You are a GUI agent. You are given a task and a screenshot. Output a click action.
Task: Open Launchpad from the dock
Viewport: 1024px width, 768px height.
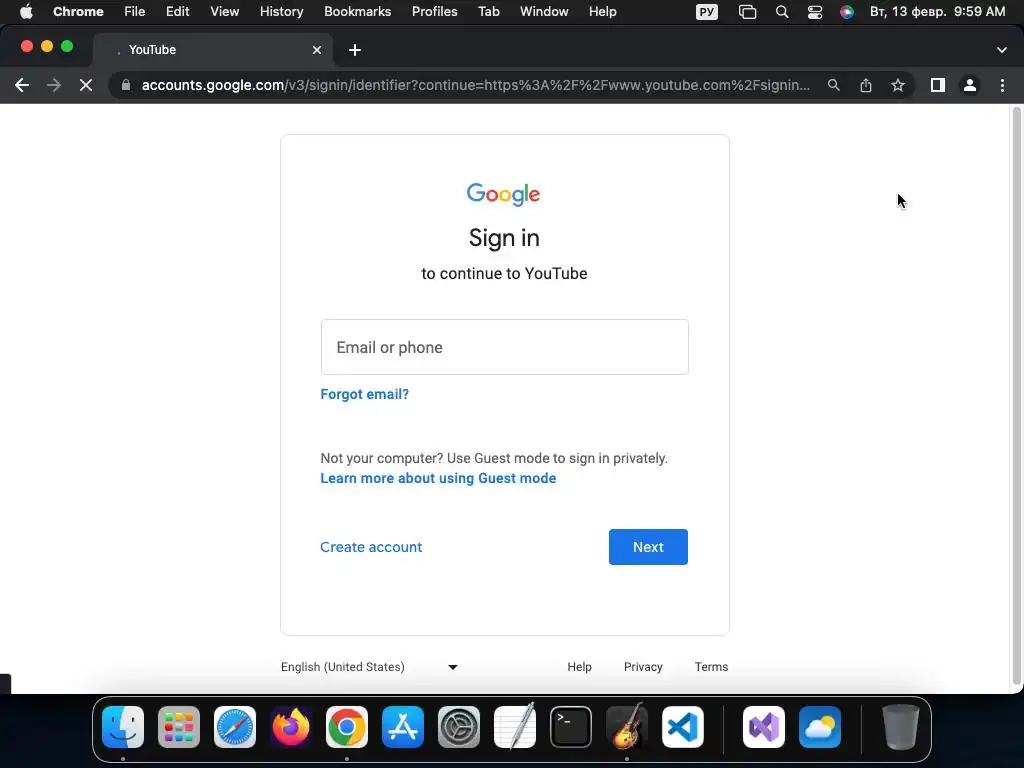pyautogui.click(x=179, y=727)
